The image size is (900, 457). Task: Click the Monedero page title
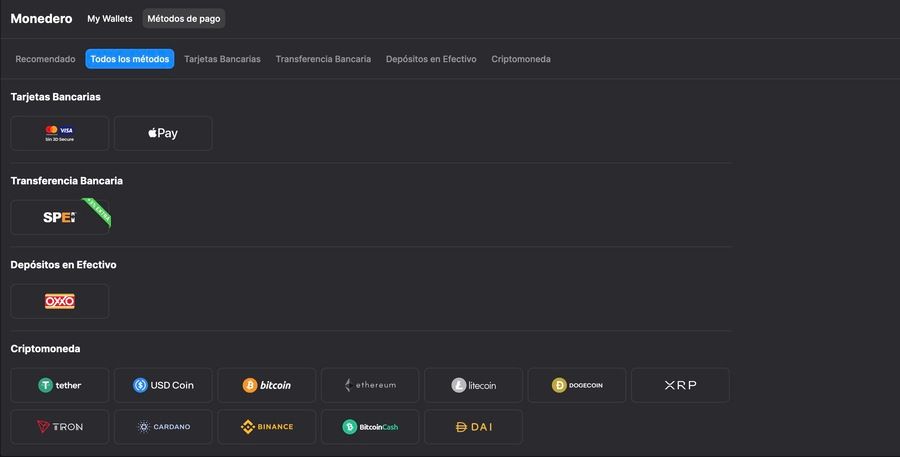coord(41,18)
